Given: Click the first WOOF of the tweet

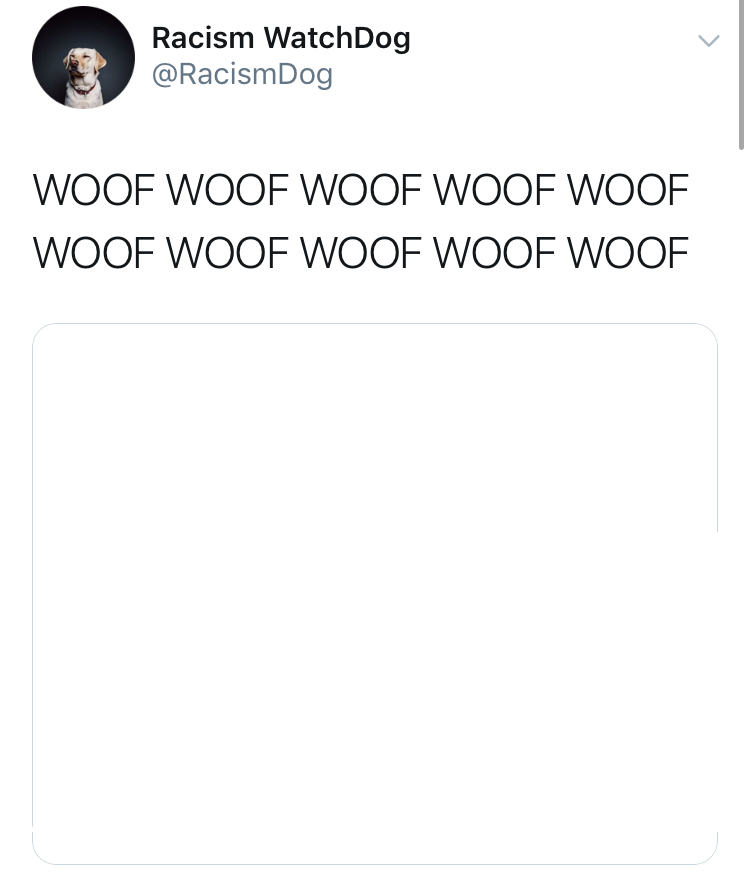Looking at the screenshot, I should 94,190.
